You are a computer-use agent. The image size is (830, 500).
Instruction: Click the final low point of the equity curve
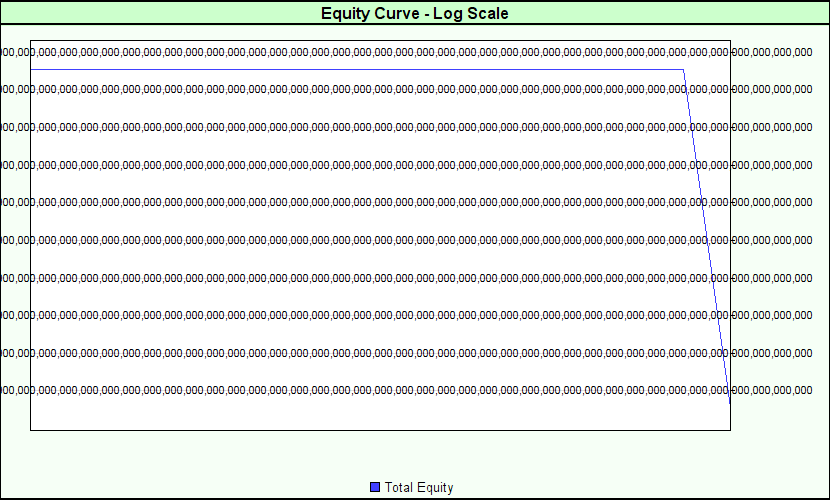(x=730, y=400)
